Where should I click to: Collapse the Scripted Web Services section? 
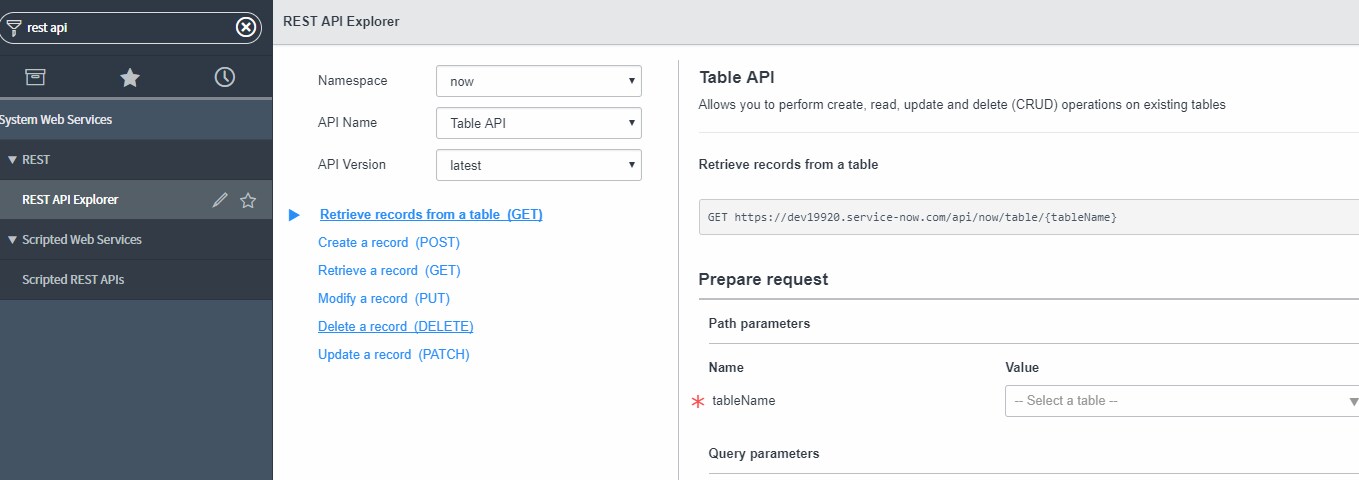click(x=12, y=240)
